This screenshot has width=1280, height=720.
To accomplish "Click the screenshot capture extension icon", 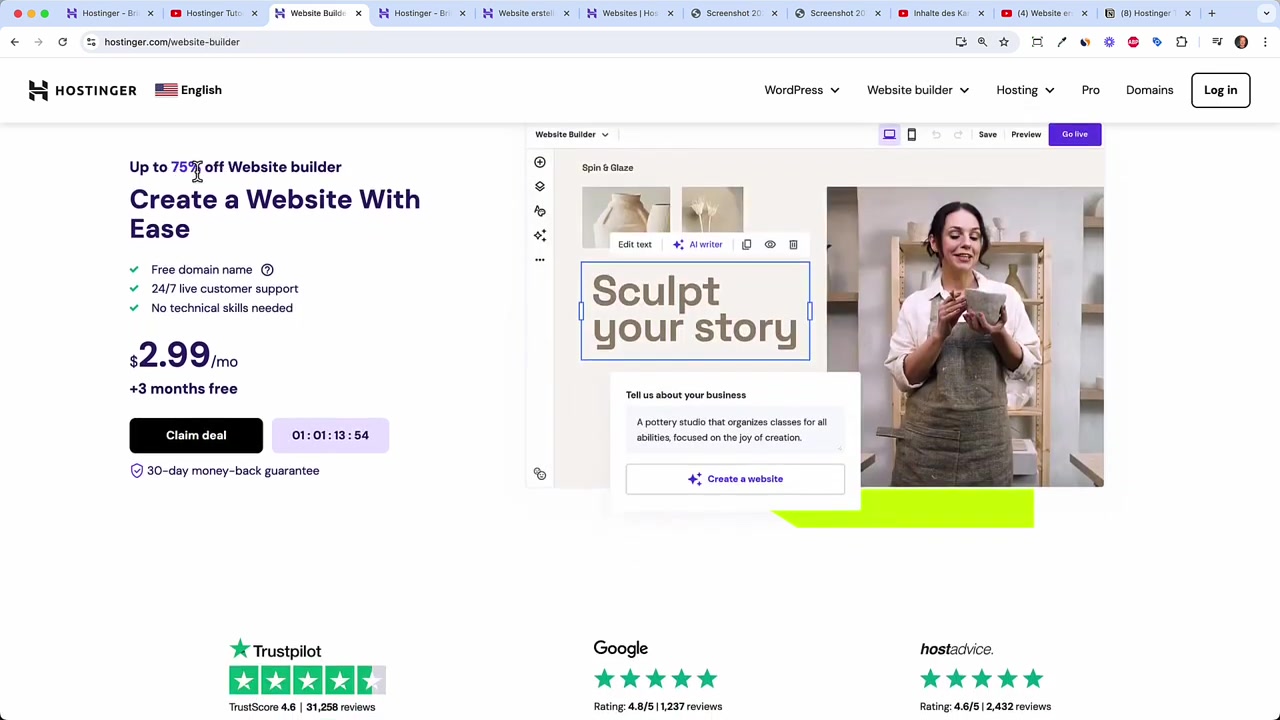I will click(x=1037, y=42).
